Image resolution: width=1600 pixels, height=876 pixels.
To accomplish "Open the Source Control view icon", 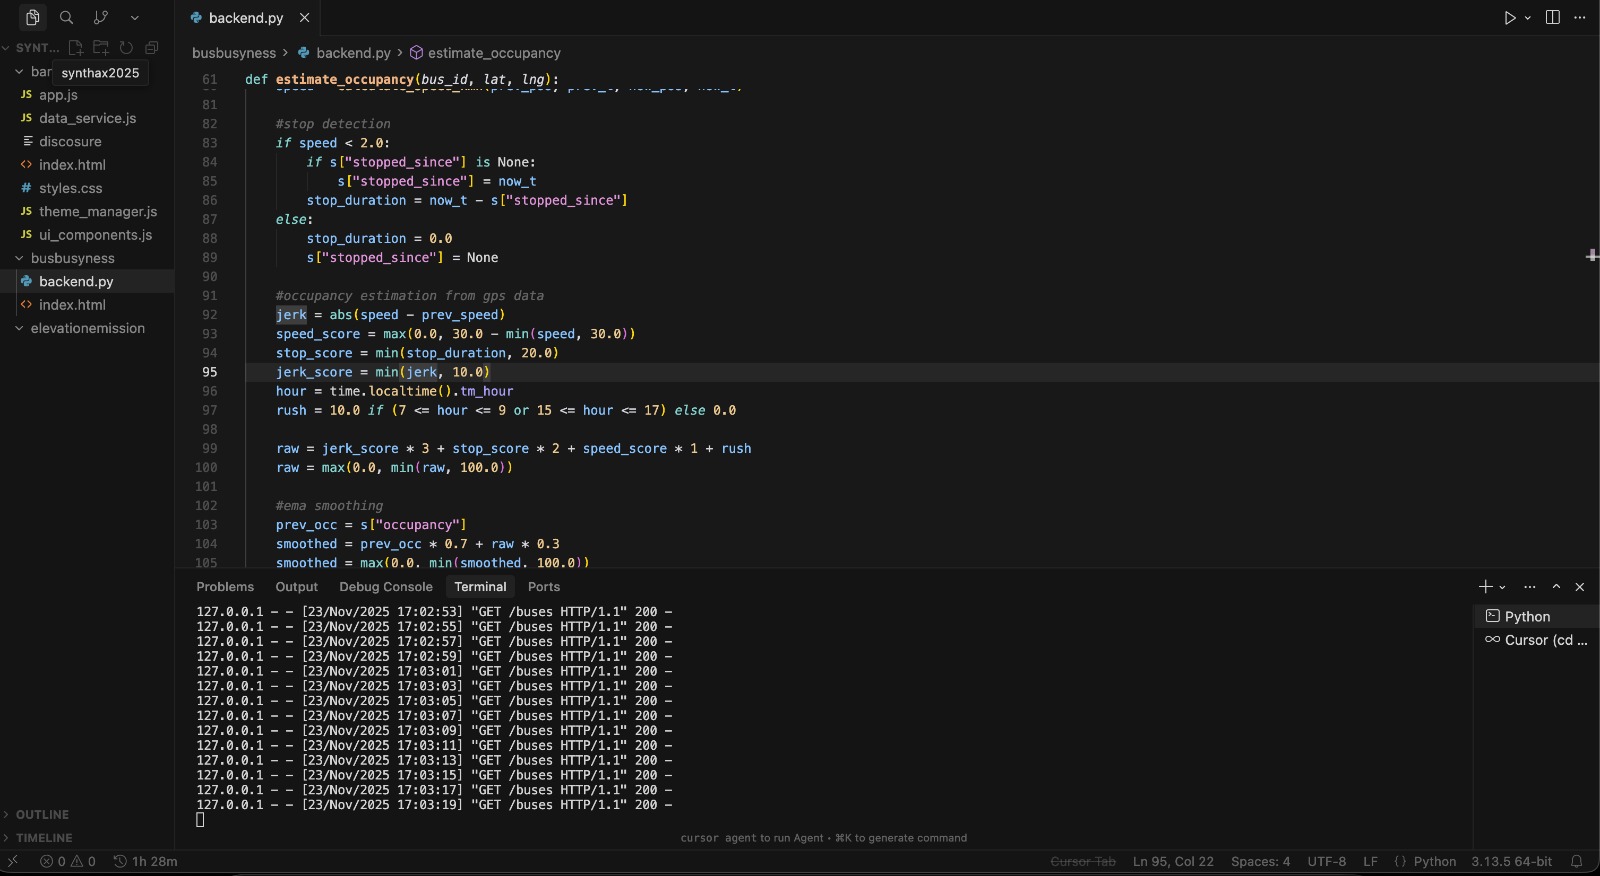I will click(x=101, y=17).
